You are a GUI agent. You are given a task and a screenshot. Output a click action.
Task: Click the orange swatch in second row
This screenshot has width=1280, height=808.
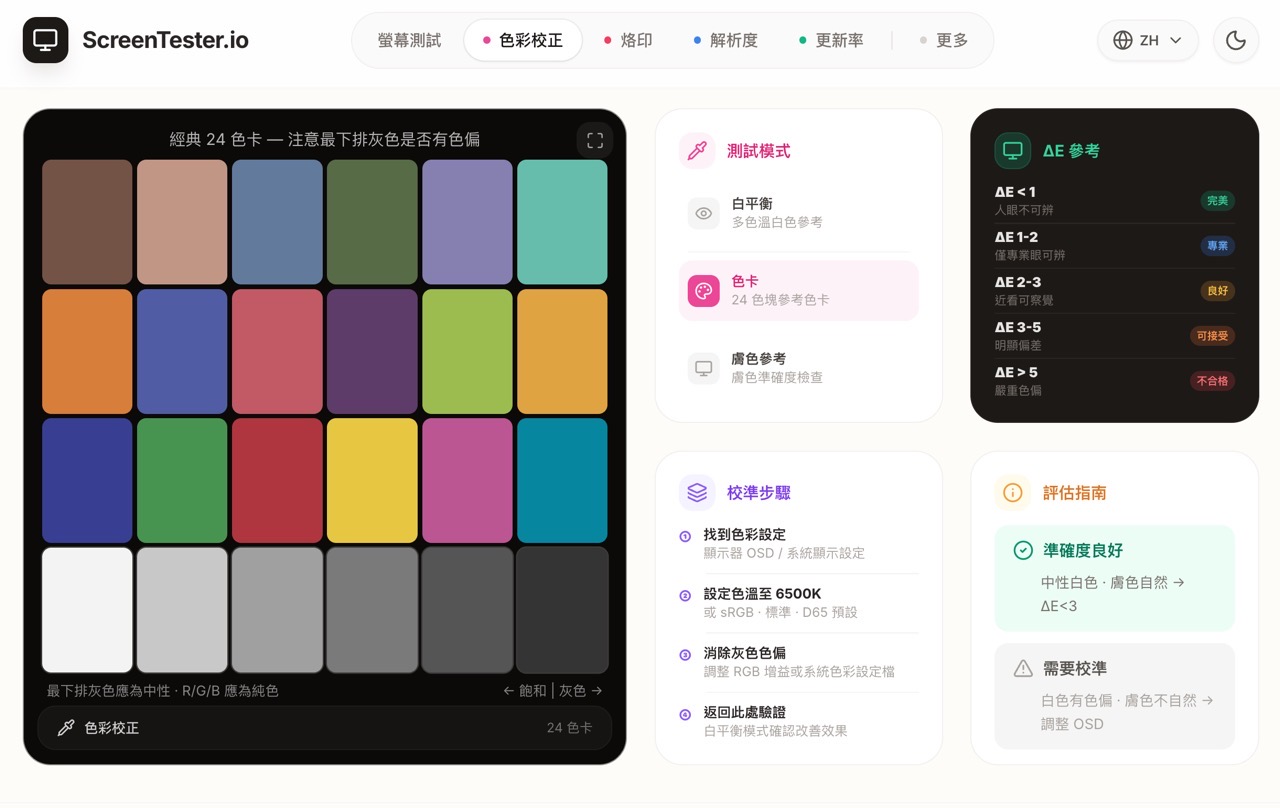point(87,351)
